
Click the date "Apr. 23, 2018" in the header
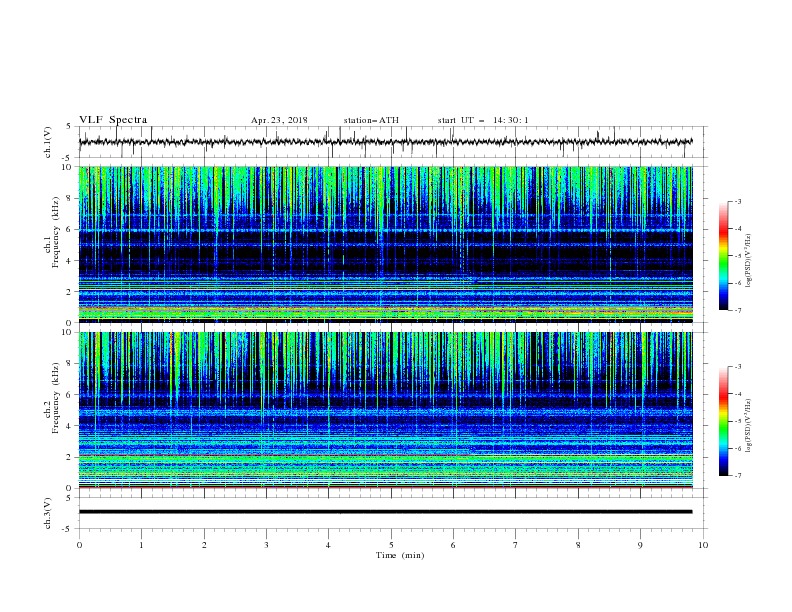[279, 120]
